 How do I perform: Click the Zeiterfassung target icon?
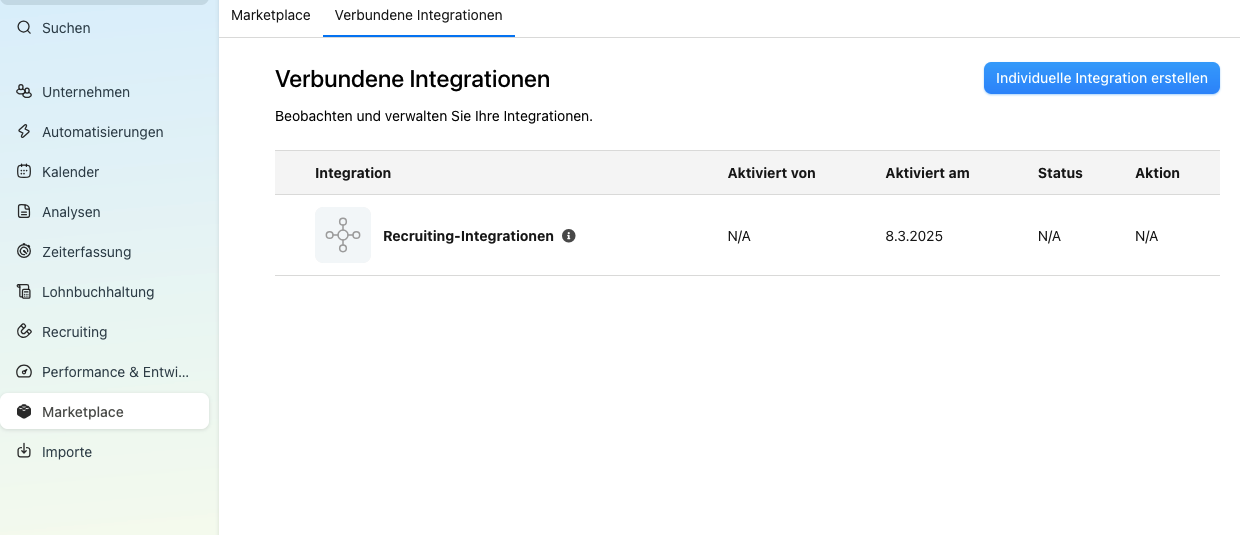coord(24,252)
